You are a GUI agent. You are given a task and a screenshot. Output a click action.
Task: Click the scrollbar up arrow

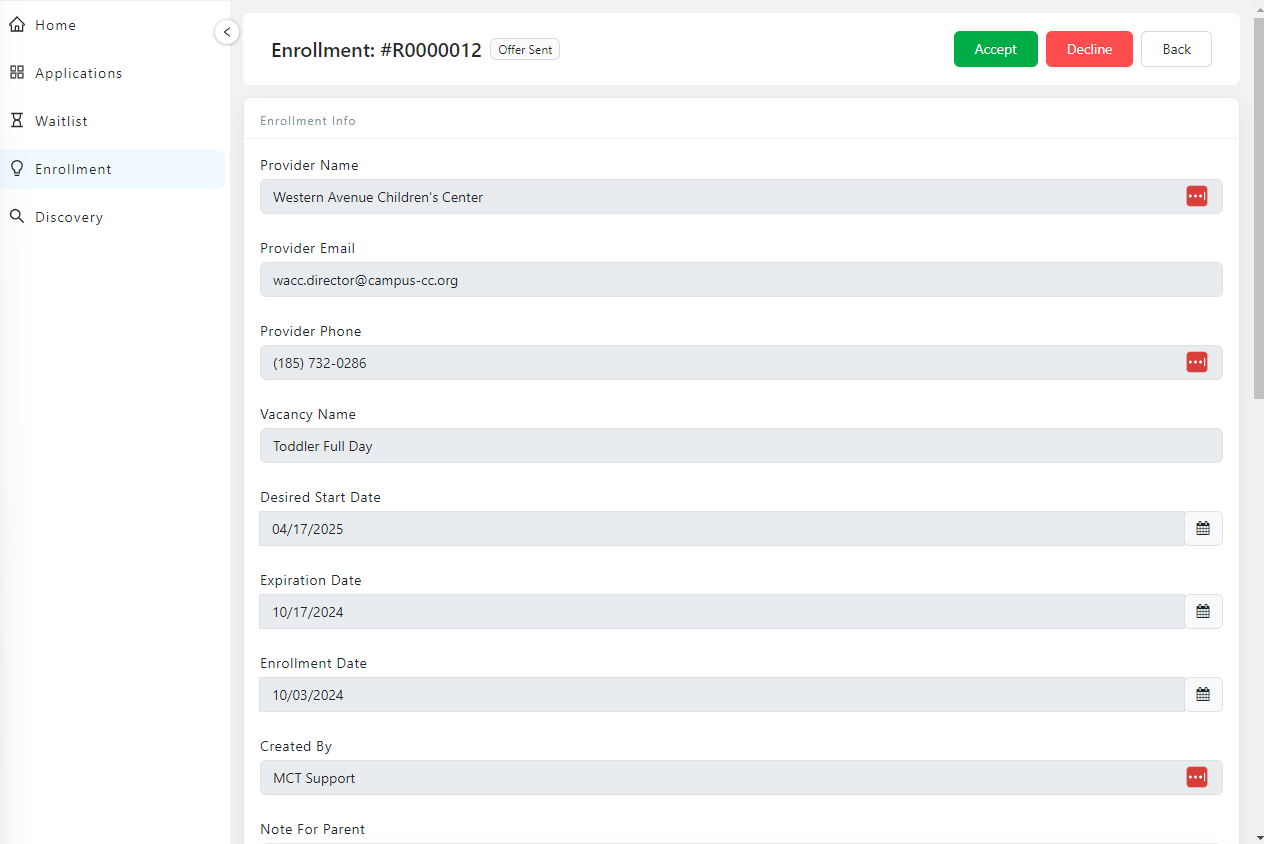(x=1258, y=7)
